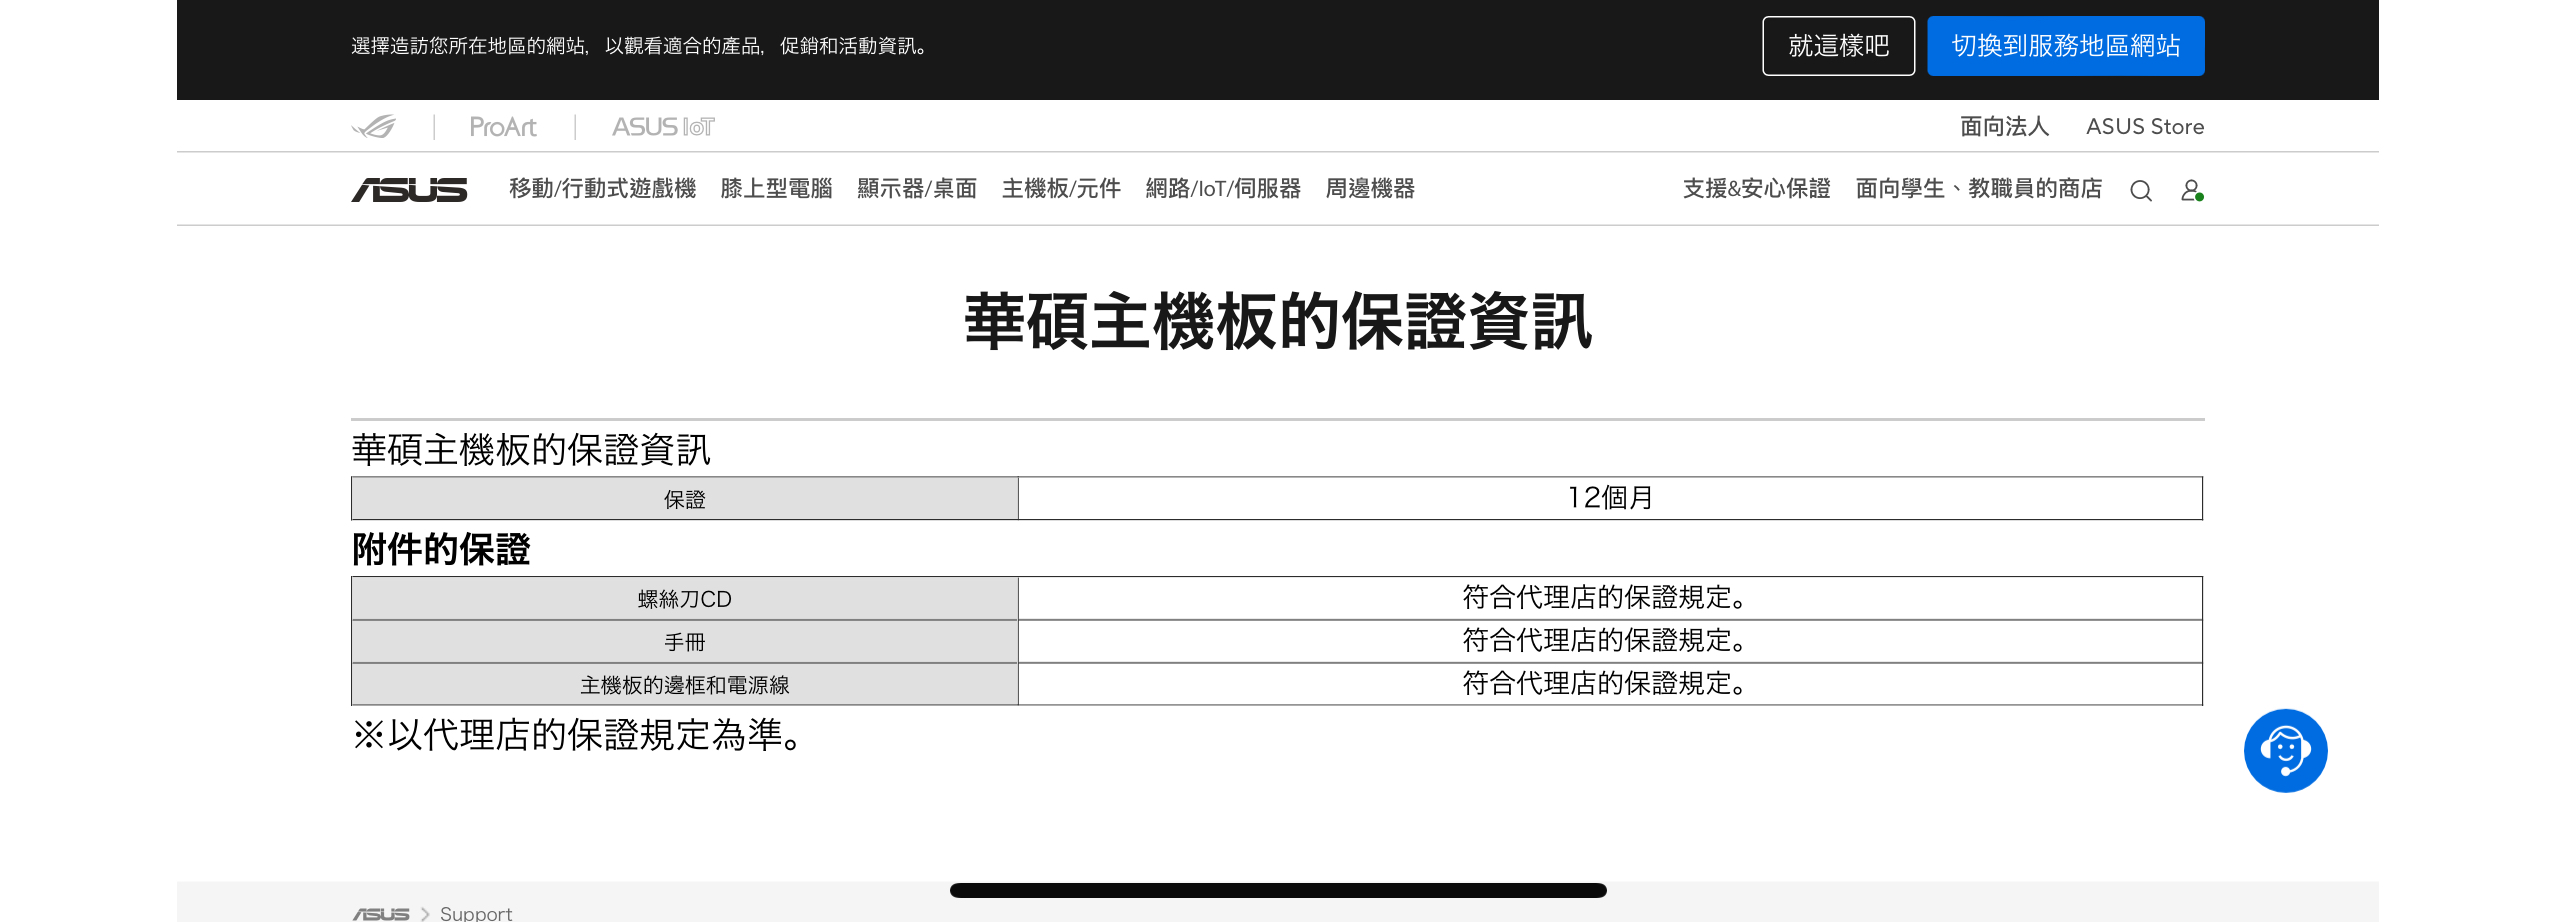Screen dimensions: 2556x922
Task: Open the 膝上型電腦 menu
Action: [x=776, y=189]
